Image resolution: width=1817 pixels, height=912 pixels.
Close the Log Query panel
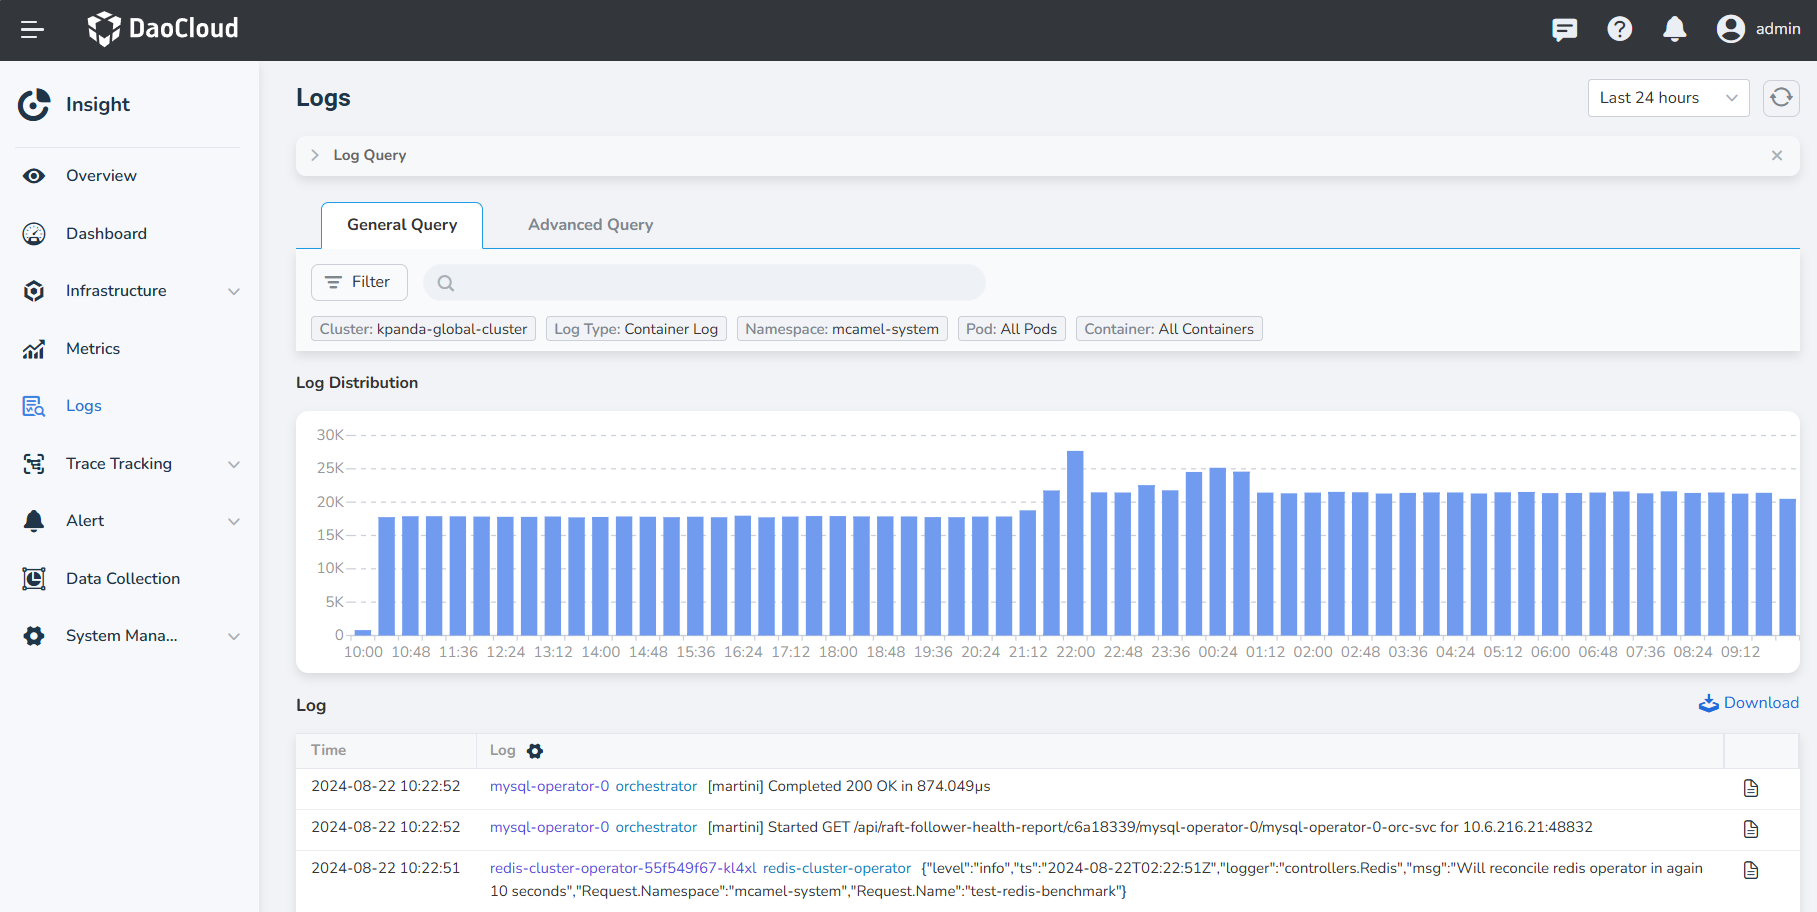click(1777, 155)
